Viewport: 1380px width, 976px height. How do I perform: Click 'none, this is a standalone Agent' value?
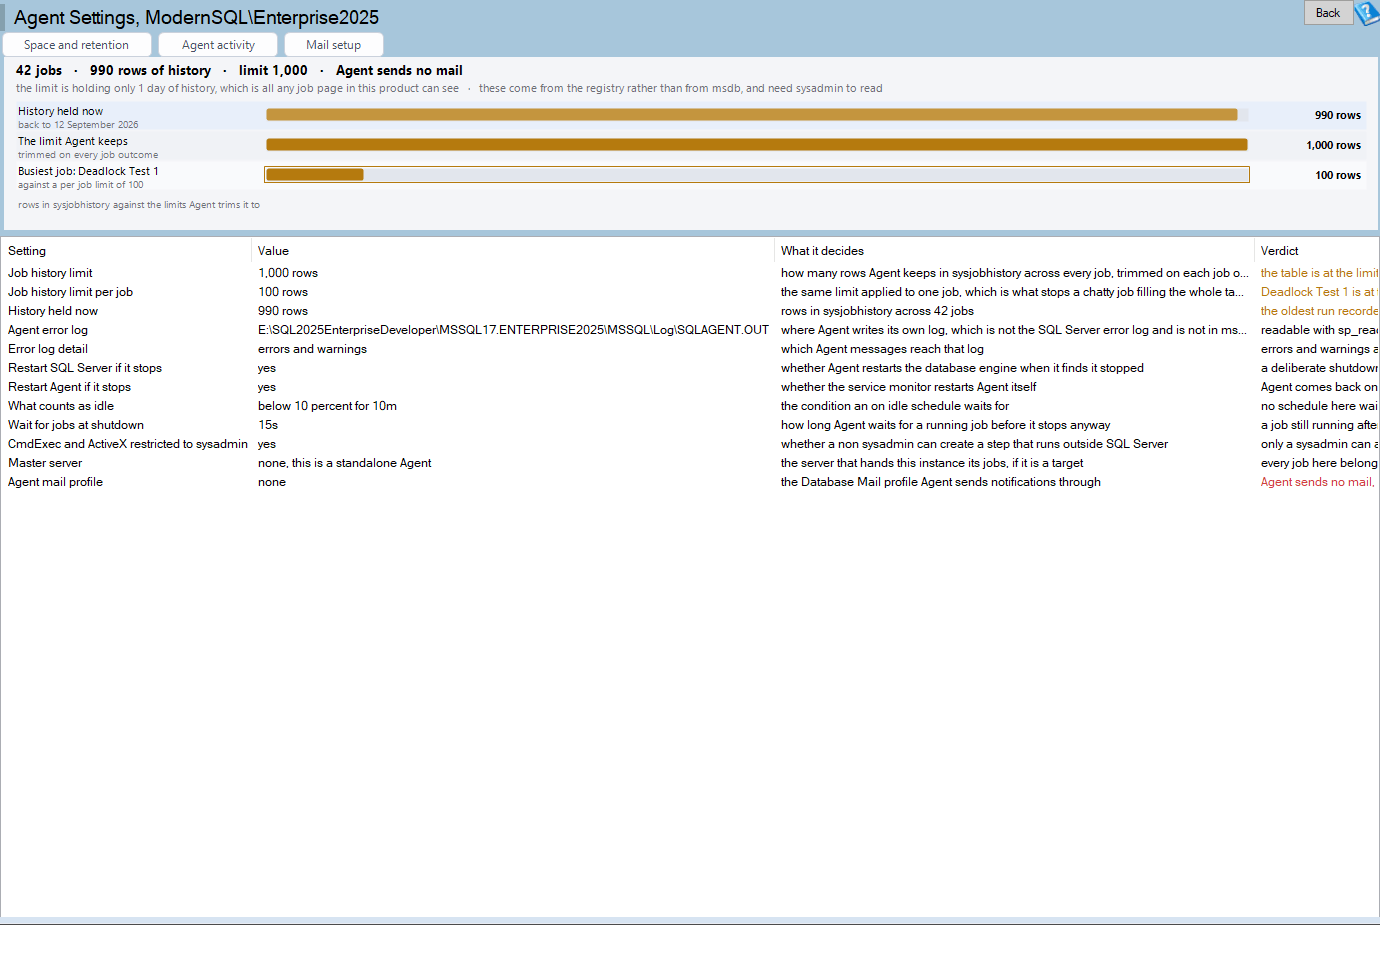click(x=345, y=463)
